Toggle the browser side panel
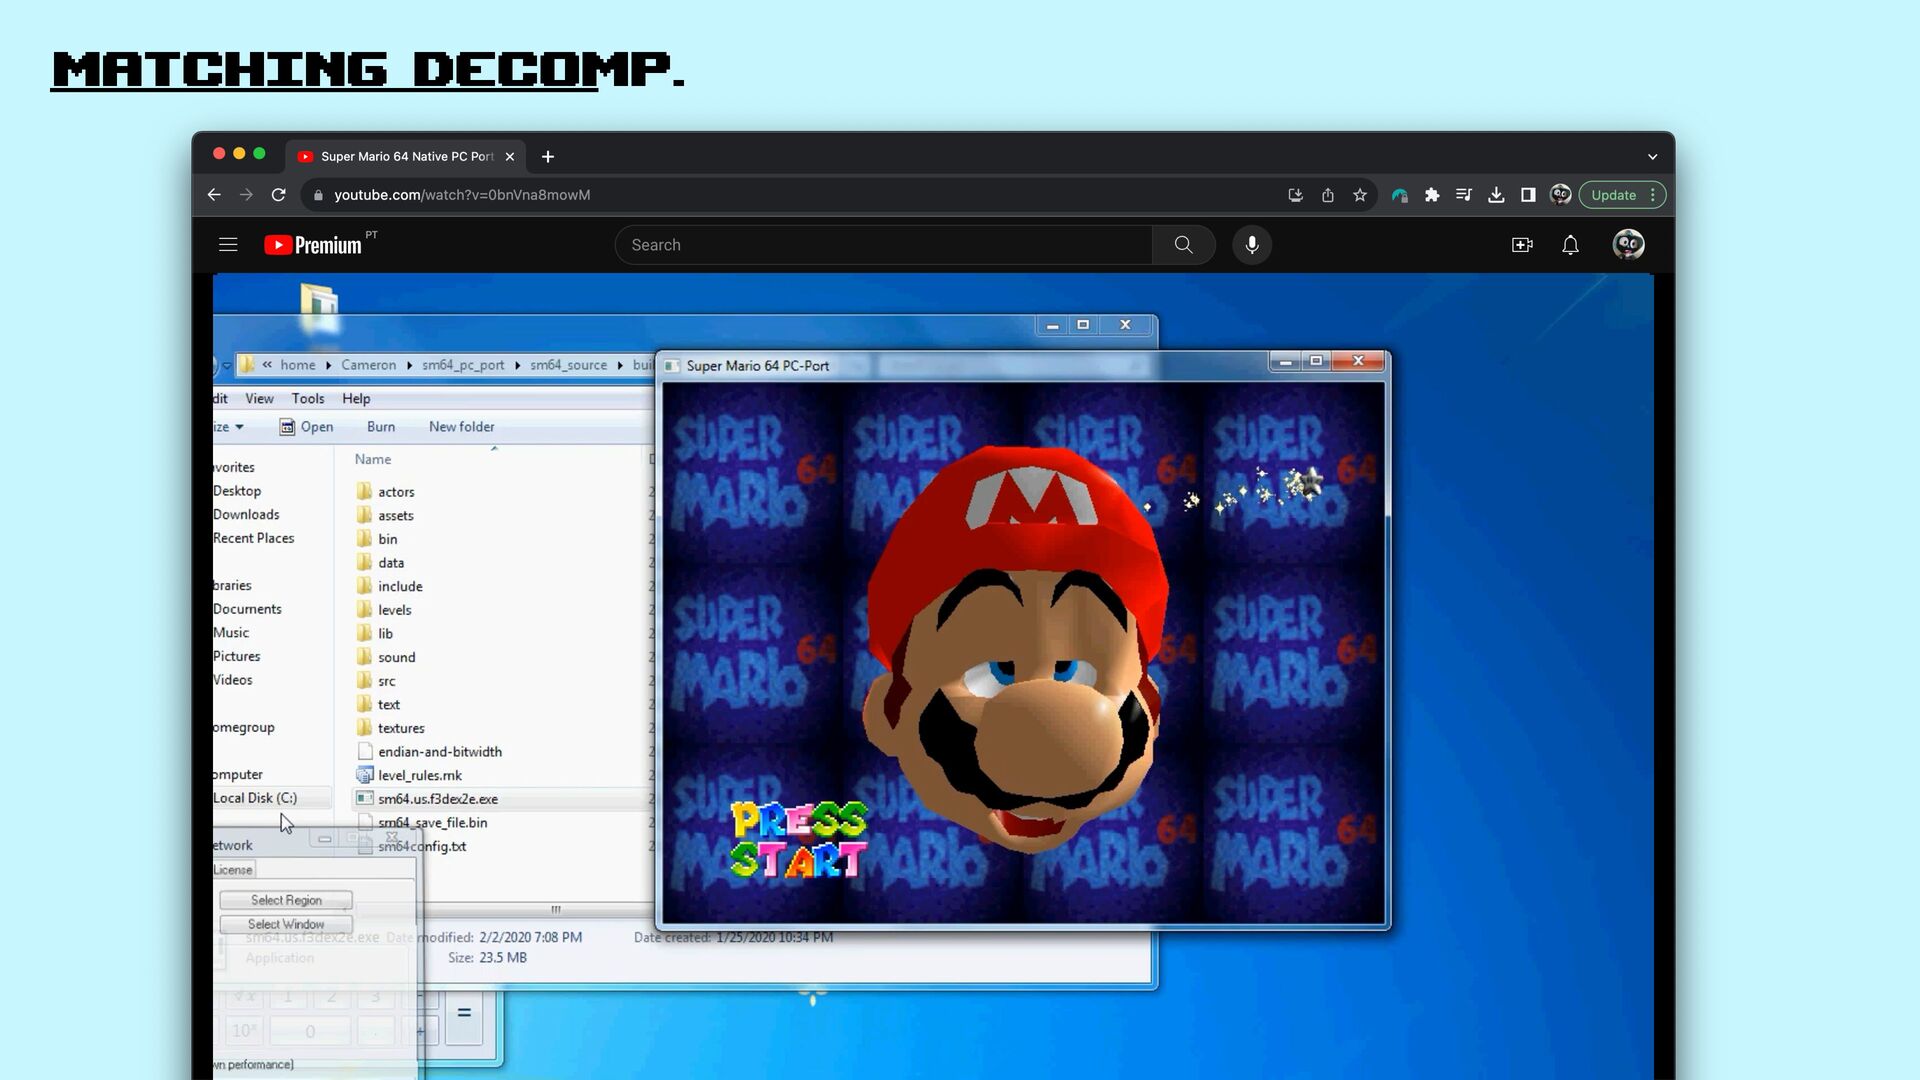1920x1080 pixels. coord(1528,195)
